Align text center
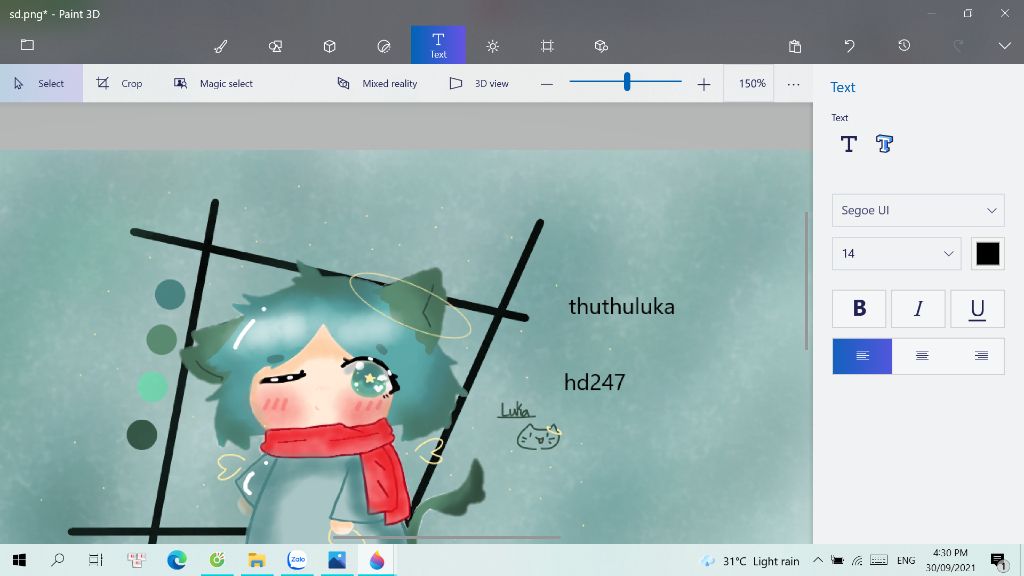The width and height of the screenshot is (1024, 576). pyautogui.click(x=921, y=356)
